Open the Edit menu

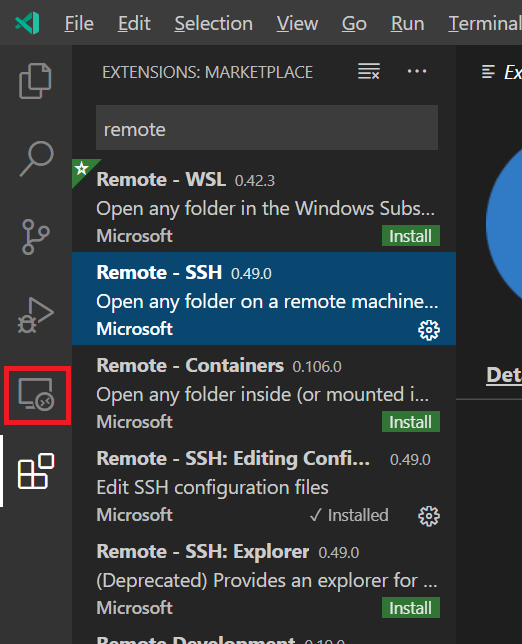(x=134, y=23)
